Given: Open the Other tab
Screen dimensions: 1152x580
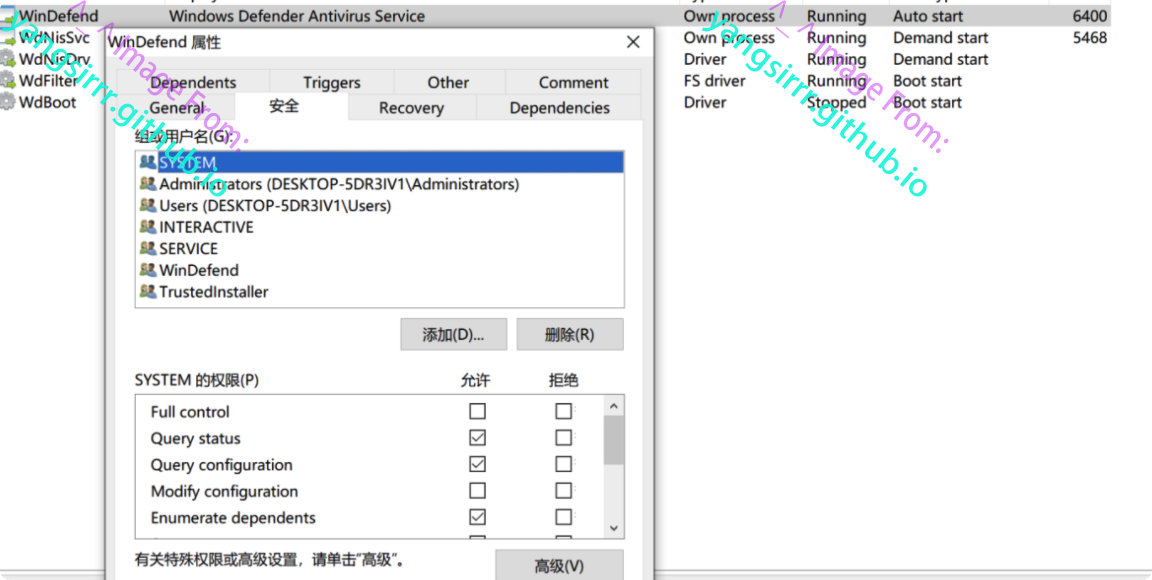Looking at the screenshot, I should click(448, 82).
